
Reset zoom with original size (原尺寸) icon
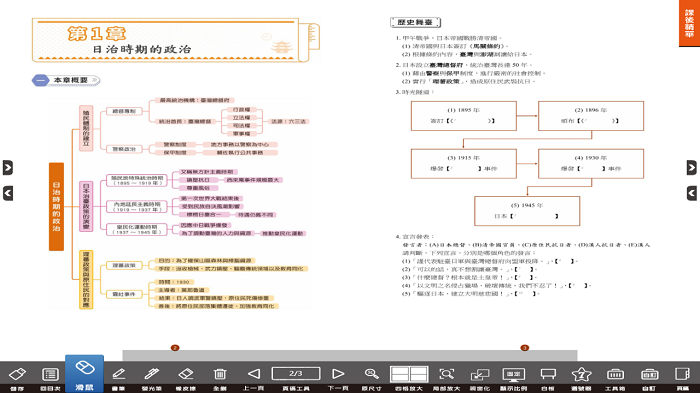click(371, 374)
